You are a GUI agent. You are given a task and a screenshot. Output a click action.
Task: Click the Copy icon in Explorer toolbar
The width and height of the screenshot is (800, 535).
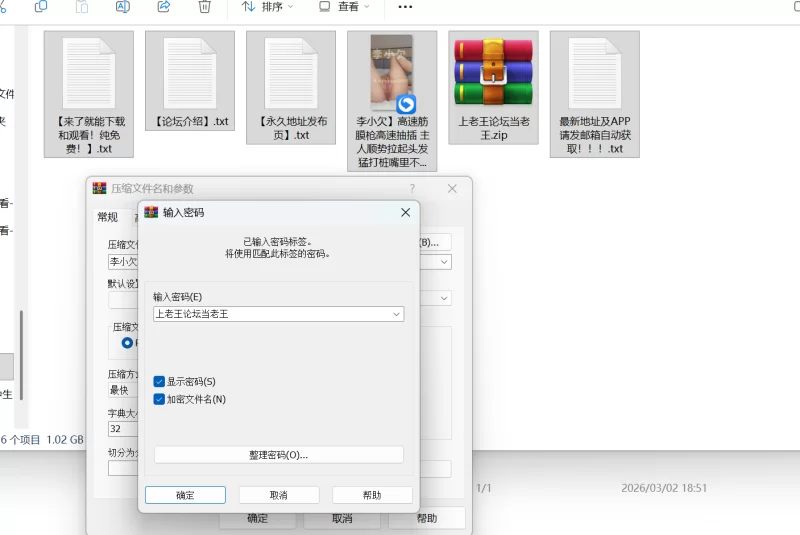point(41,6)
